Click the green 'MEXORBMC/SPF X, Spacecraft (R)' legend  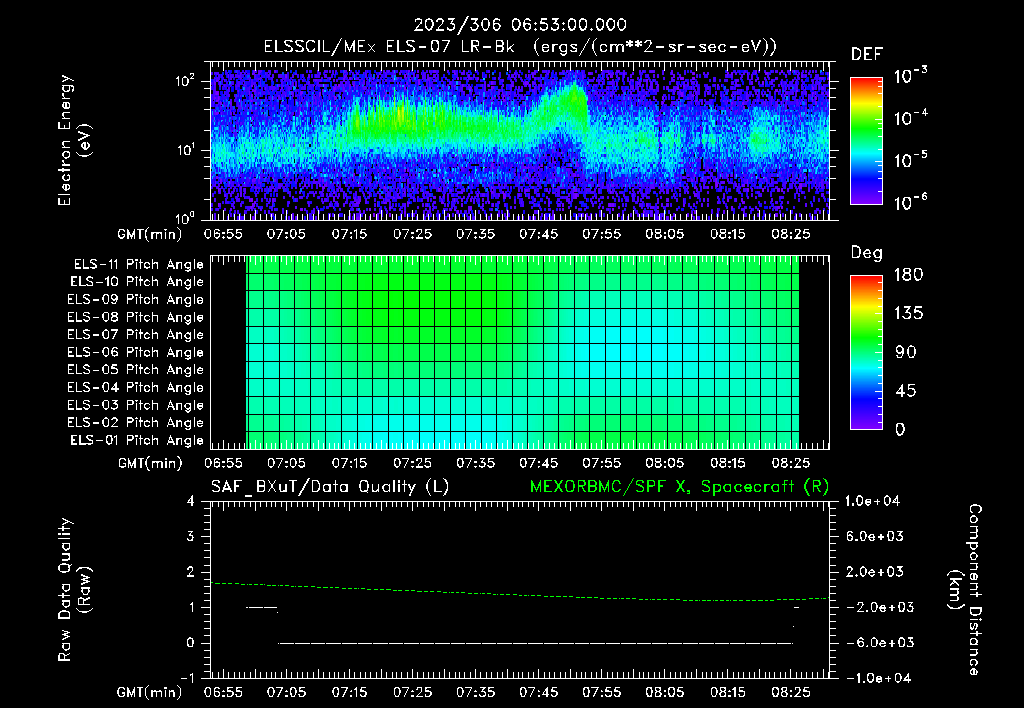[x=679, y=487]
